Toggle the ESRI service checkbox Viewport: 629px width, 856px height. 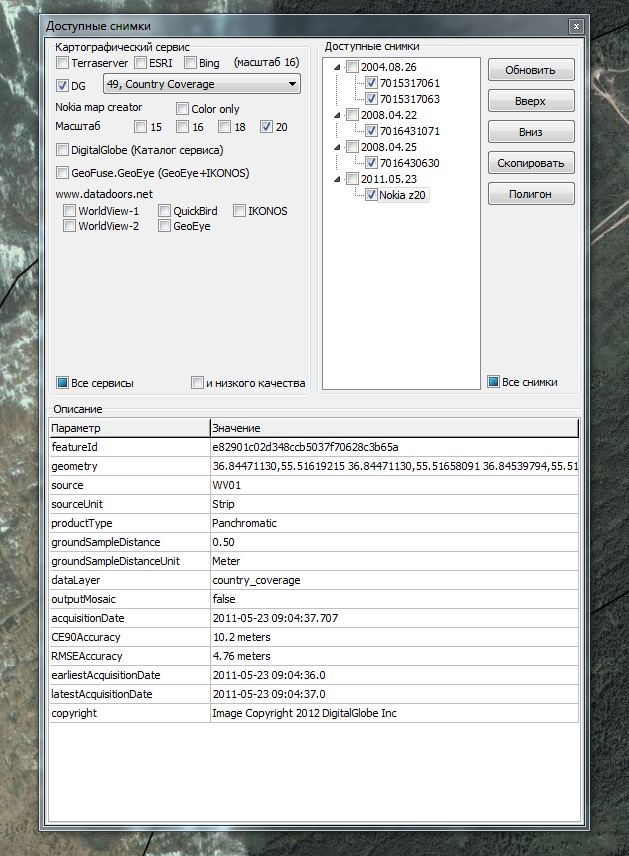[140, 63]
